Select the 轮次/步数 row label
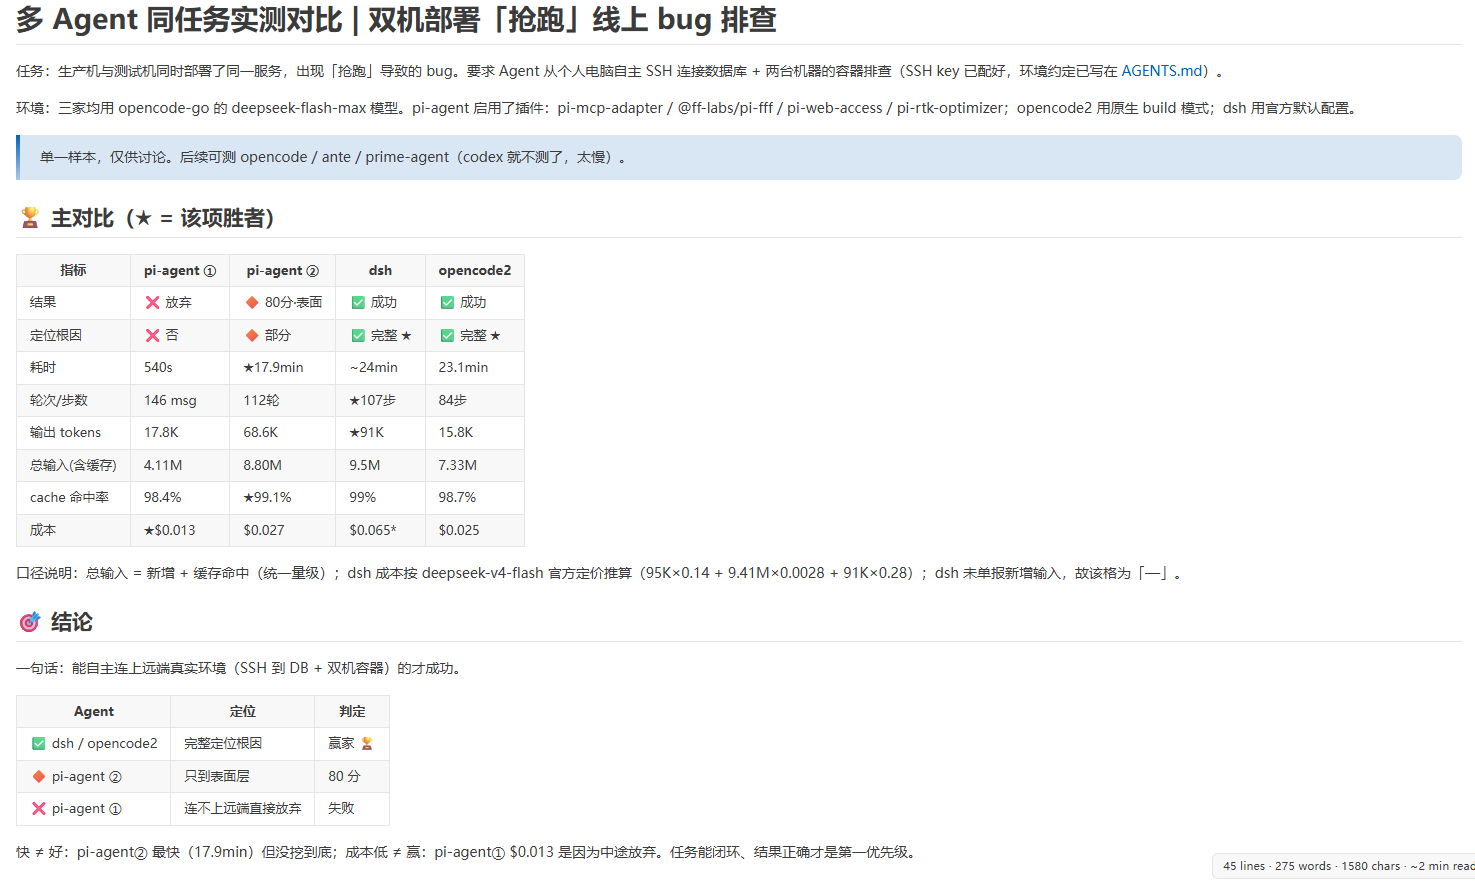The height and width of the screenshot is (882, 1475). coord(59,400)
